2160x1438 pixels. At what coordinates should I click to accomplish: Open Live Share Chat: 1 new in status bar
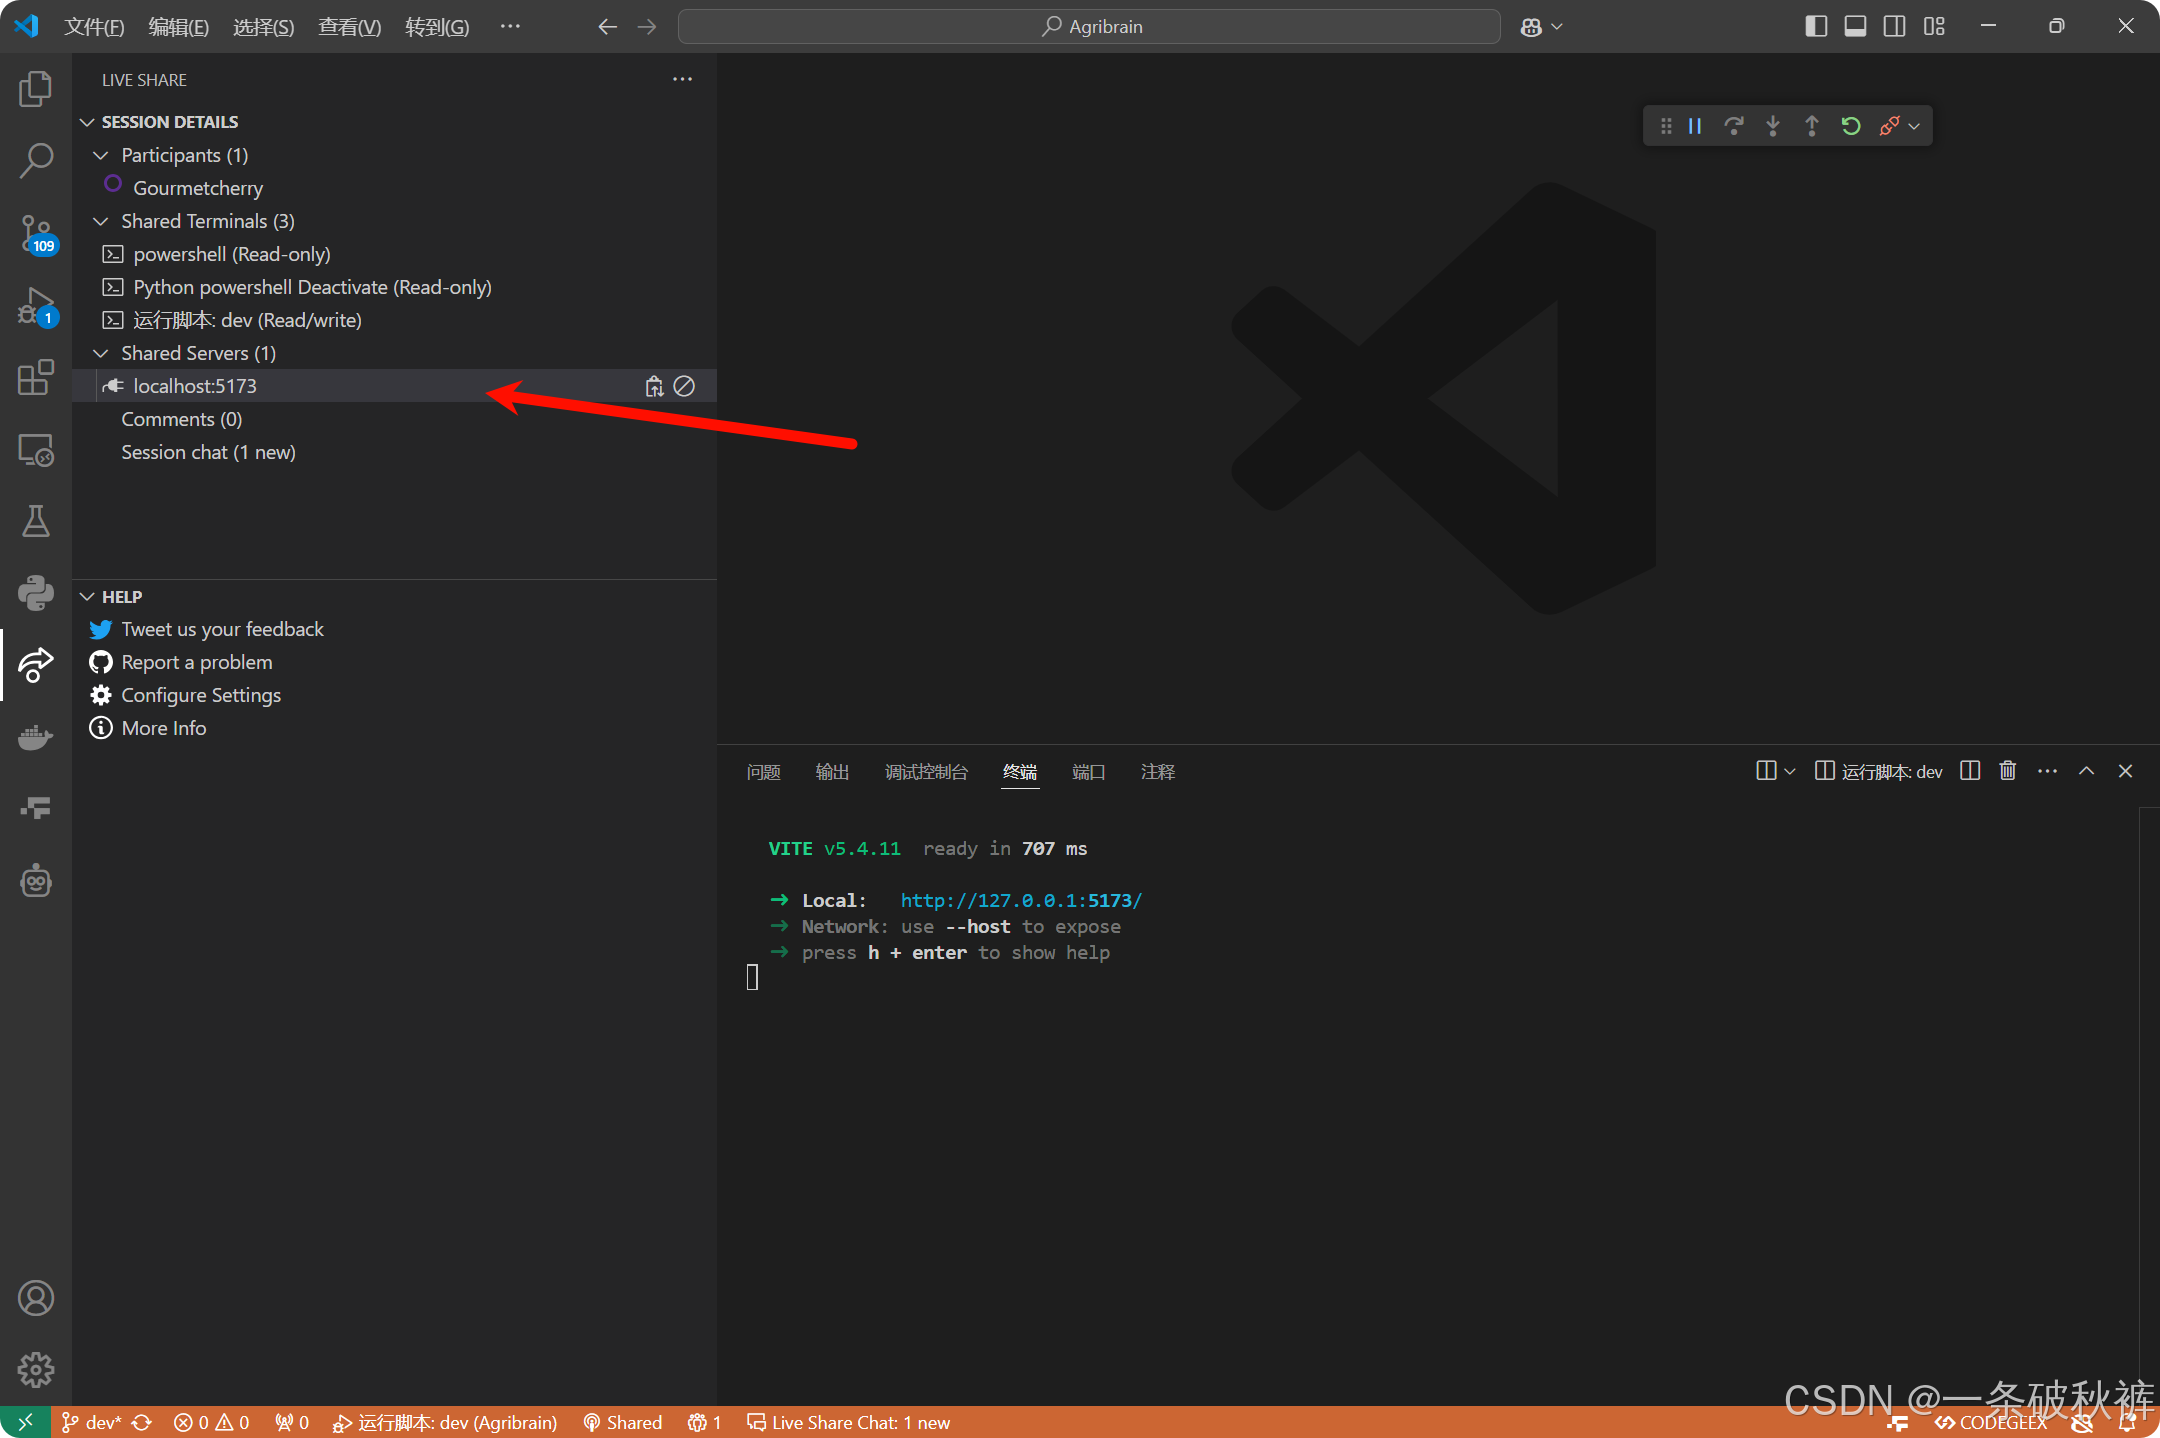click(x=849, y=1422)
